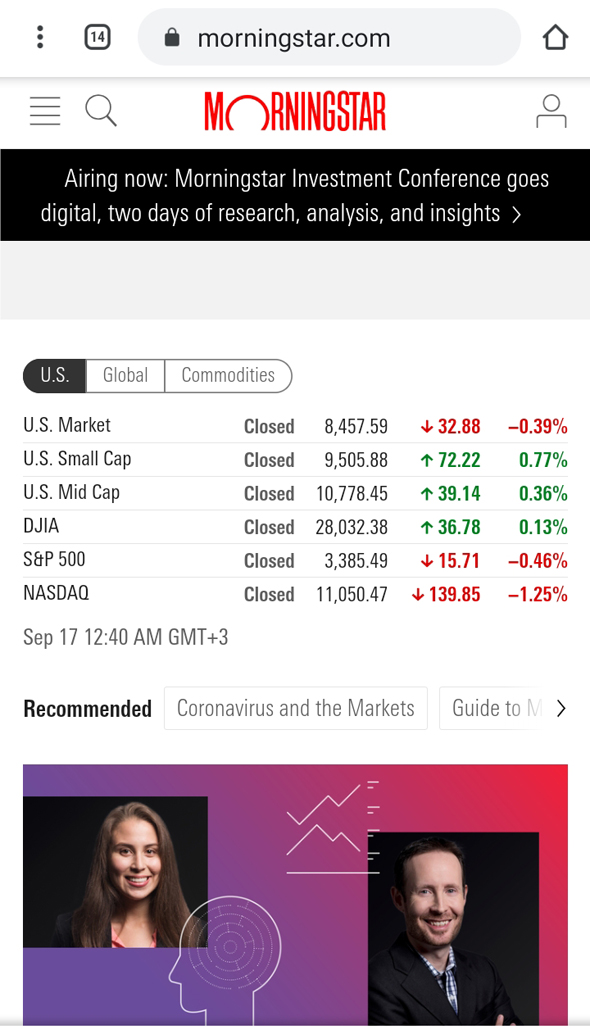Image resolution: width=590 pixels, height=1029 pixels.
Task: Open the Coronavirus and the Markets topic
Action: [296, 708]
